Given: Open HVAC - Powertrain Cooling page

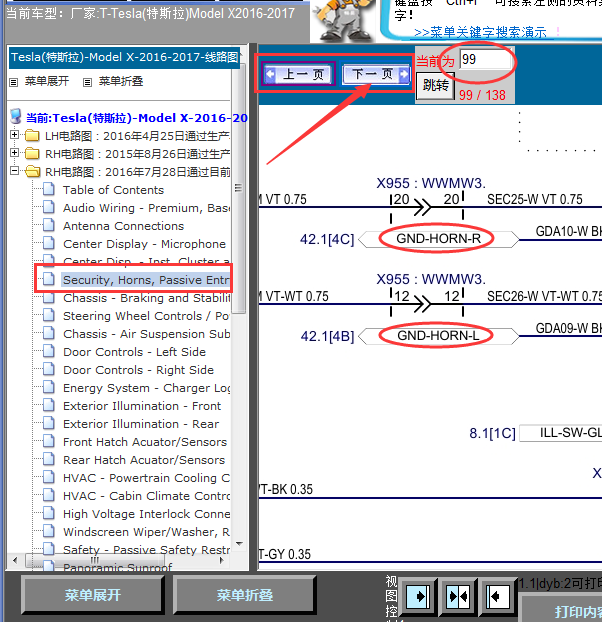Looking at the screenshot, I should click(146, 478).
